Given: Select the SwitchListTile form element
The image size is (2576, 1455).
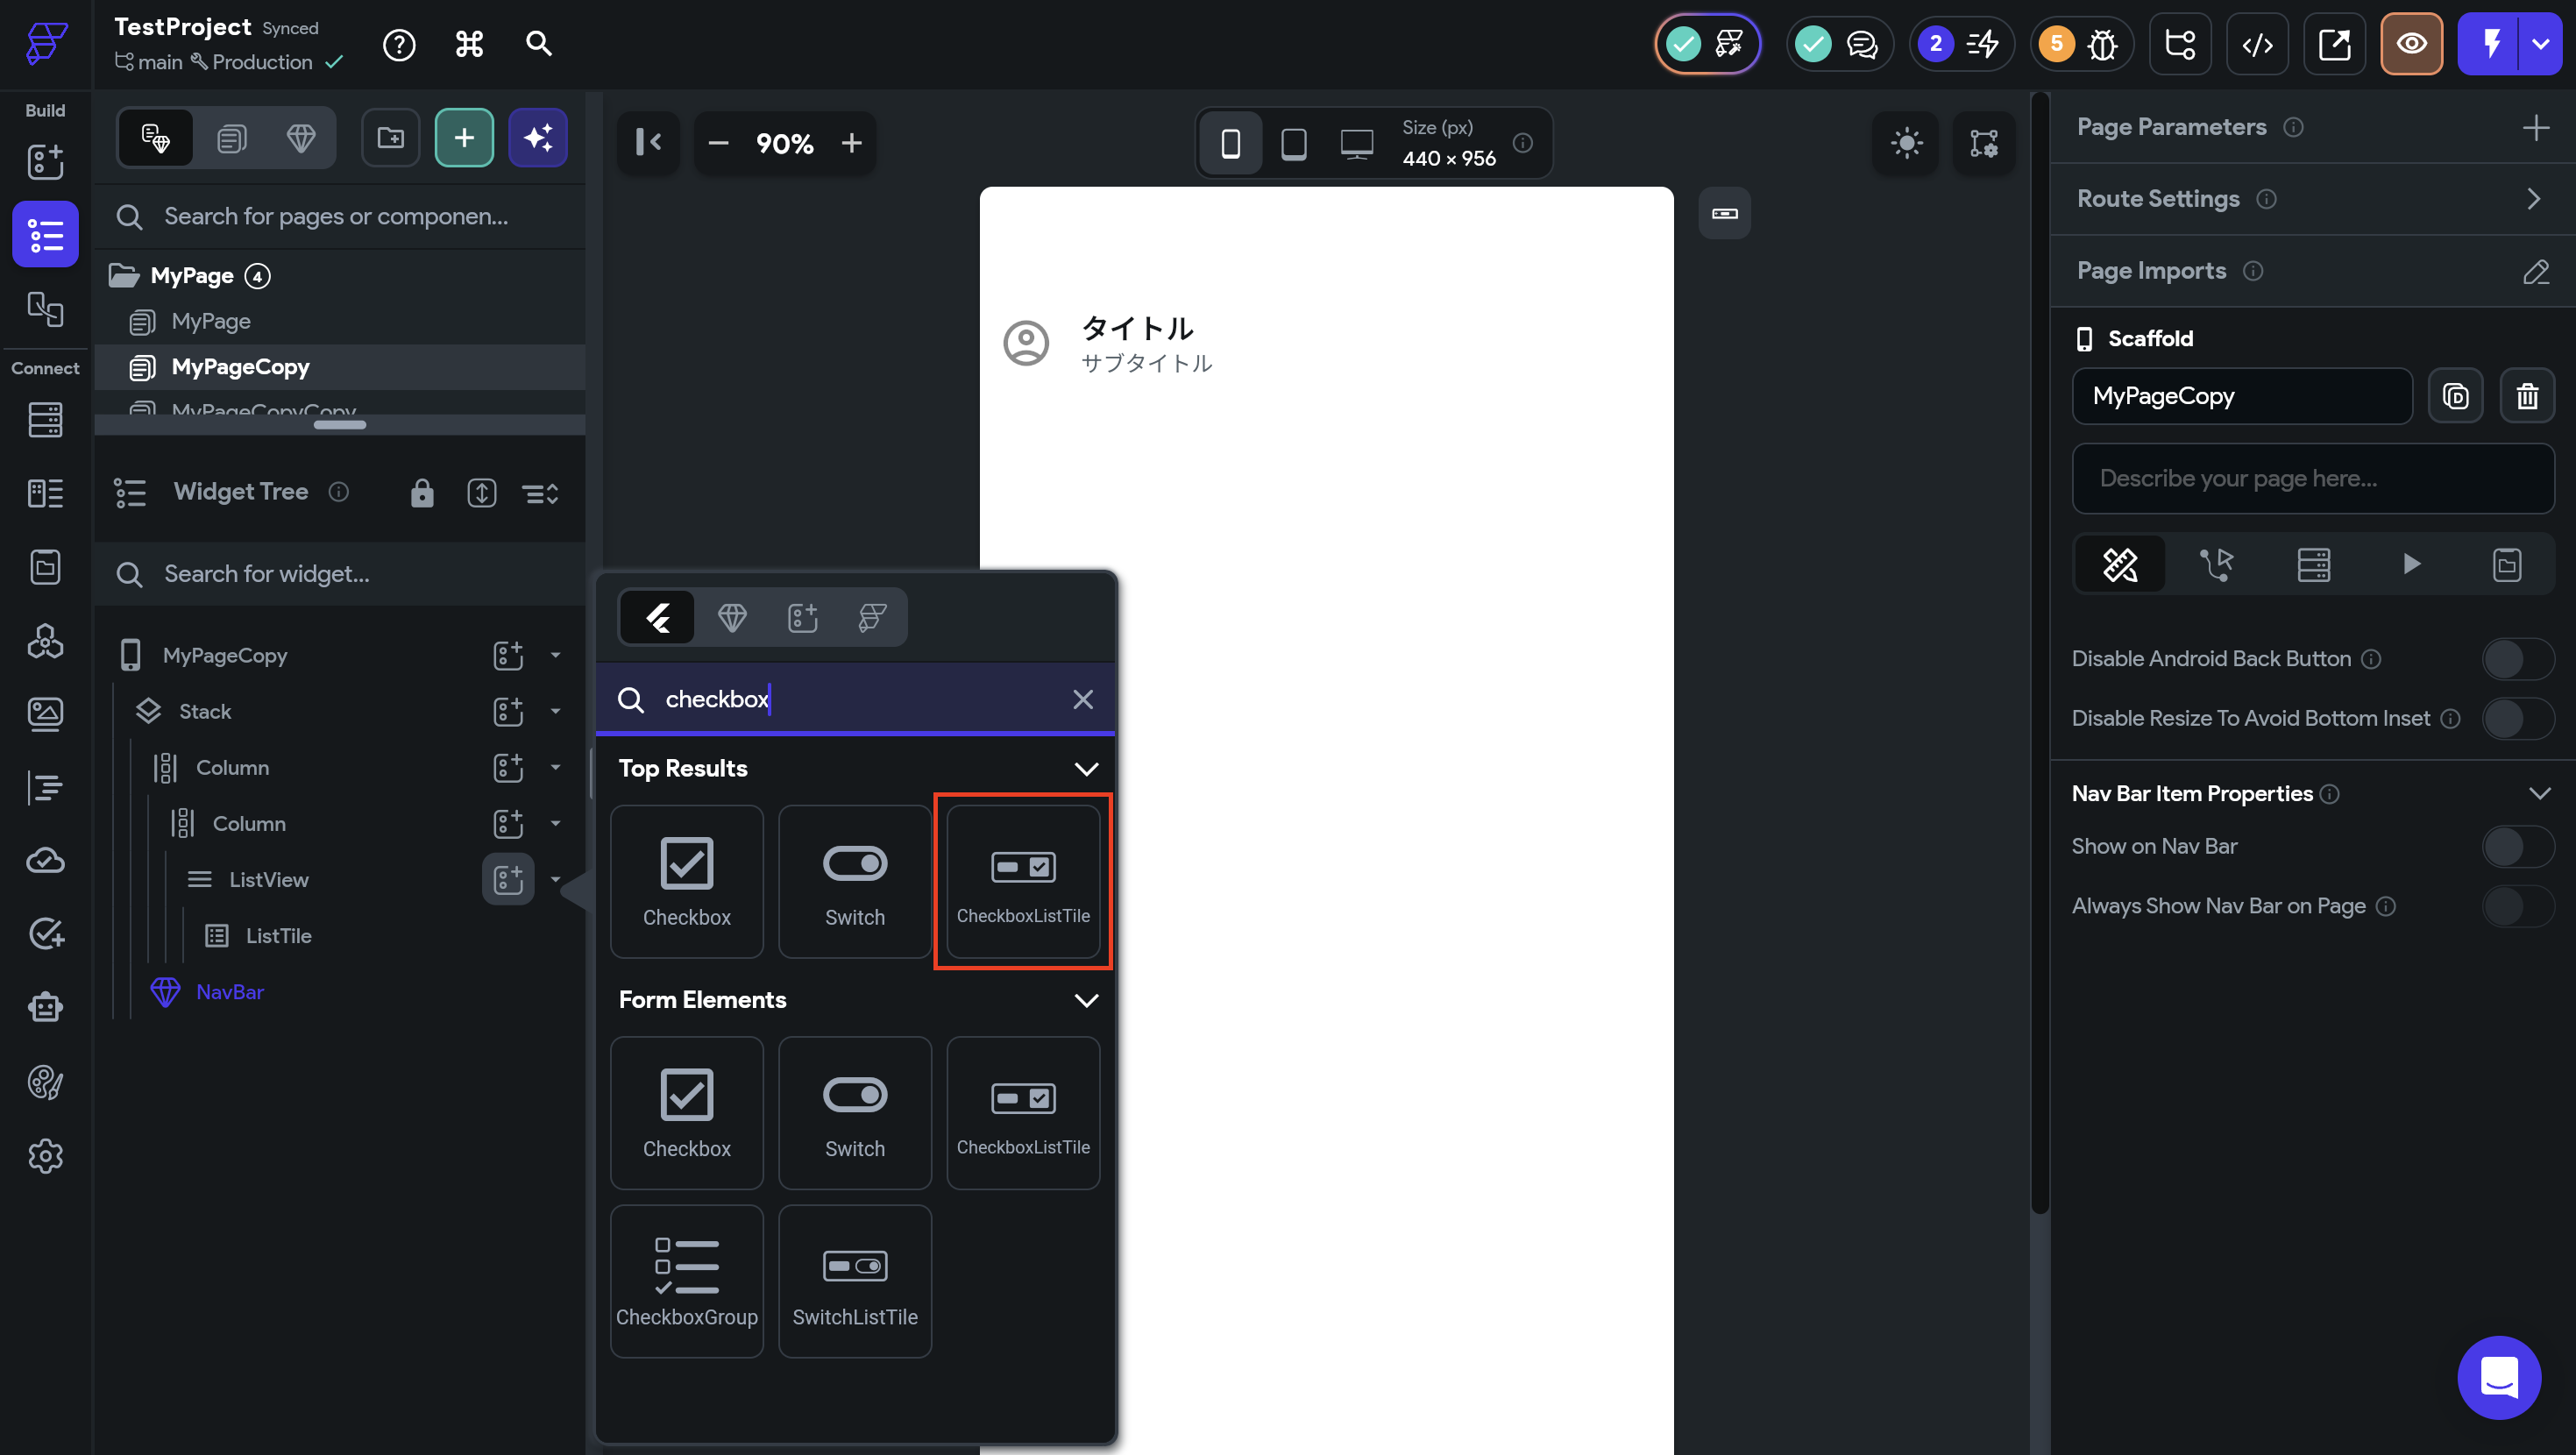Looking at the screenshot, I should coord(854,1281).
